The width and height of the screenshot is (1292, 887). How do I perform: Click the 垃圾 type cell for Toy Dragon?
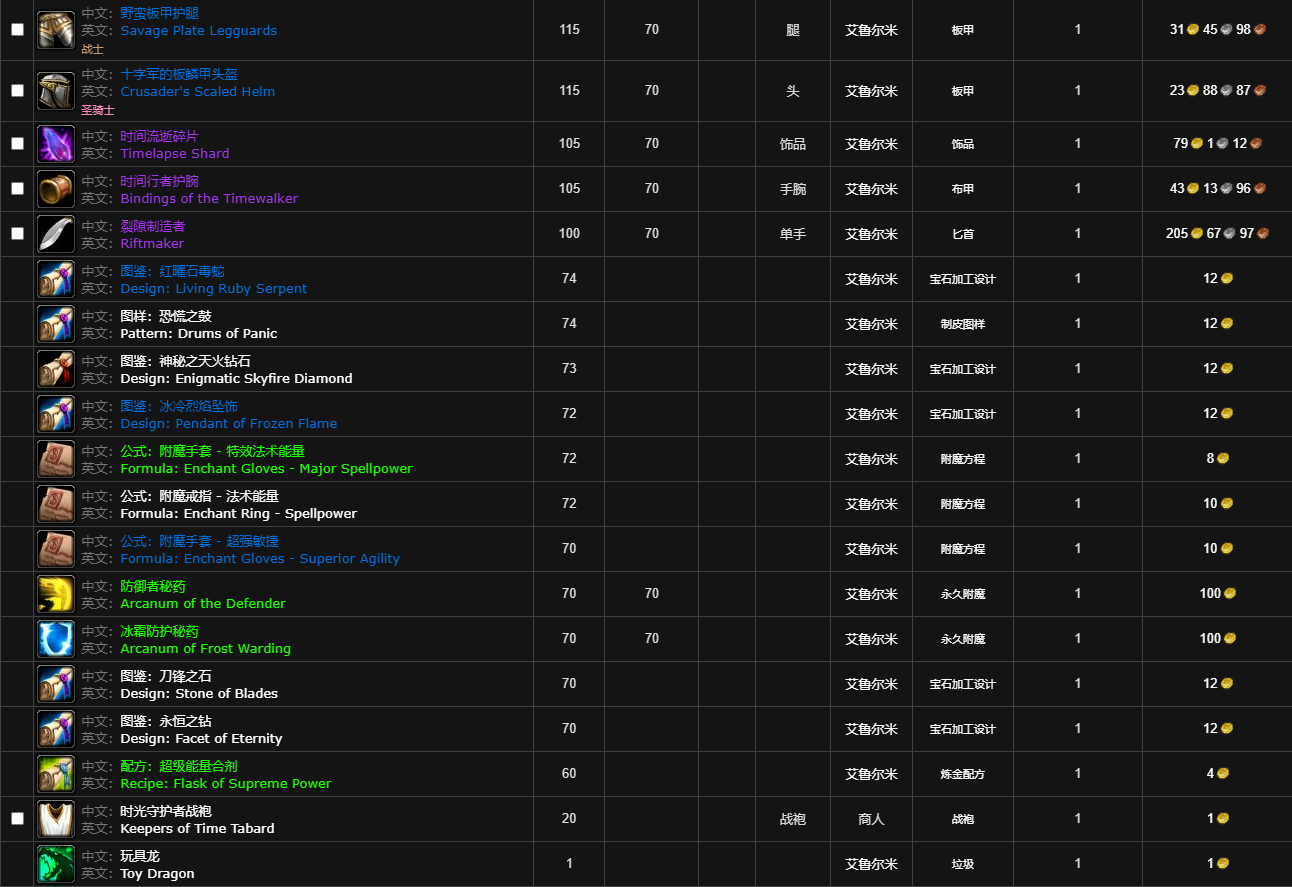point(963,864)
